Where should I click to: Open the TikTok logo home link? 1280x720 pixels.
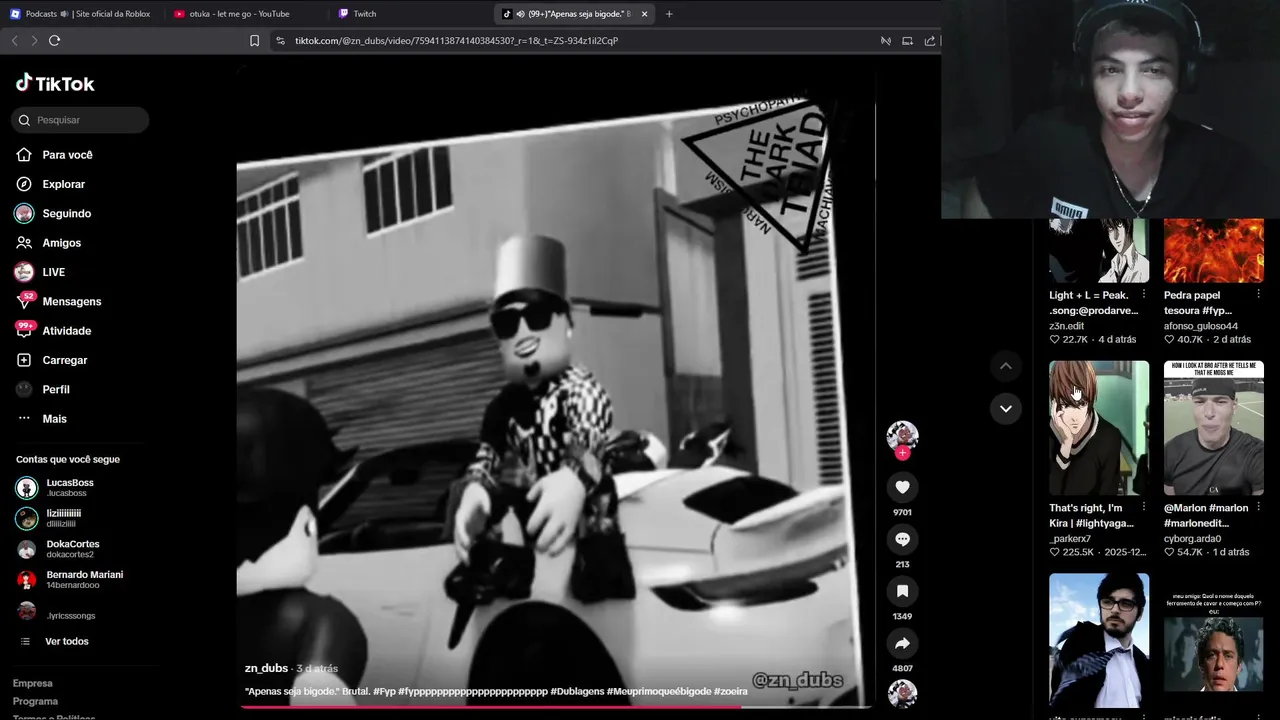pos(55,84)
